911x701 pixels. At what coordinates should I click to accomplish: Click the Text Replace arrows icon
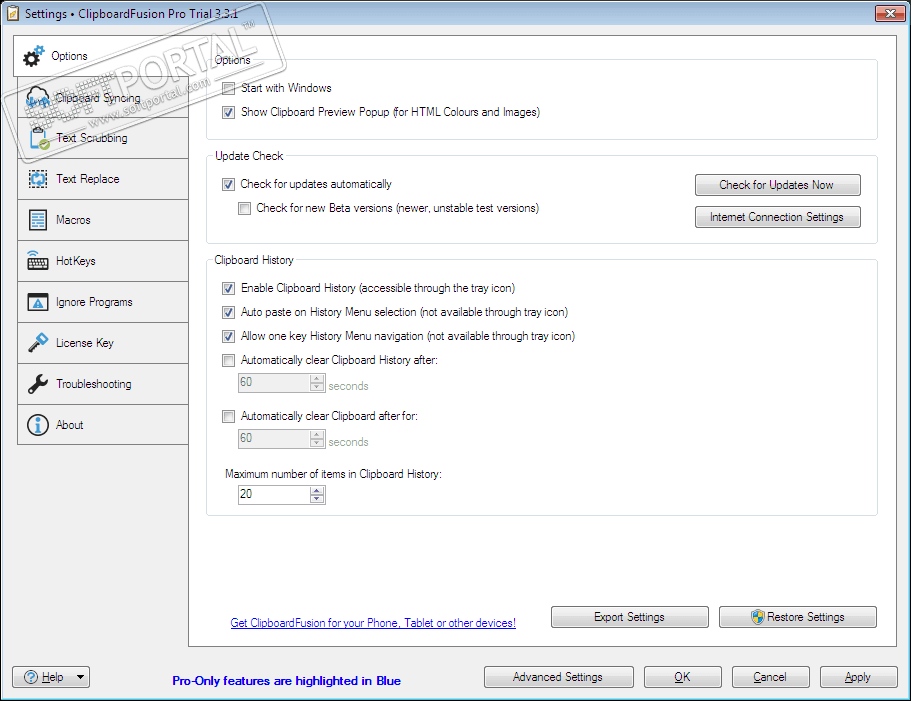(x=38, y=179)
